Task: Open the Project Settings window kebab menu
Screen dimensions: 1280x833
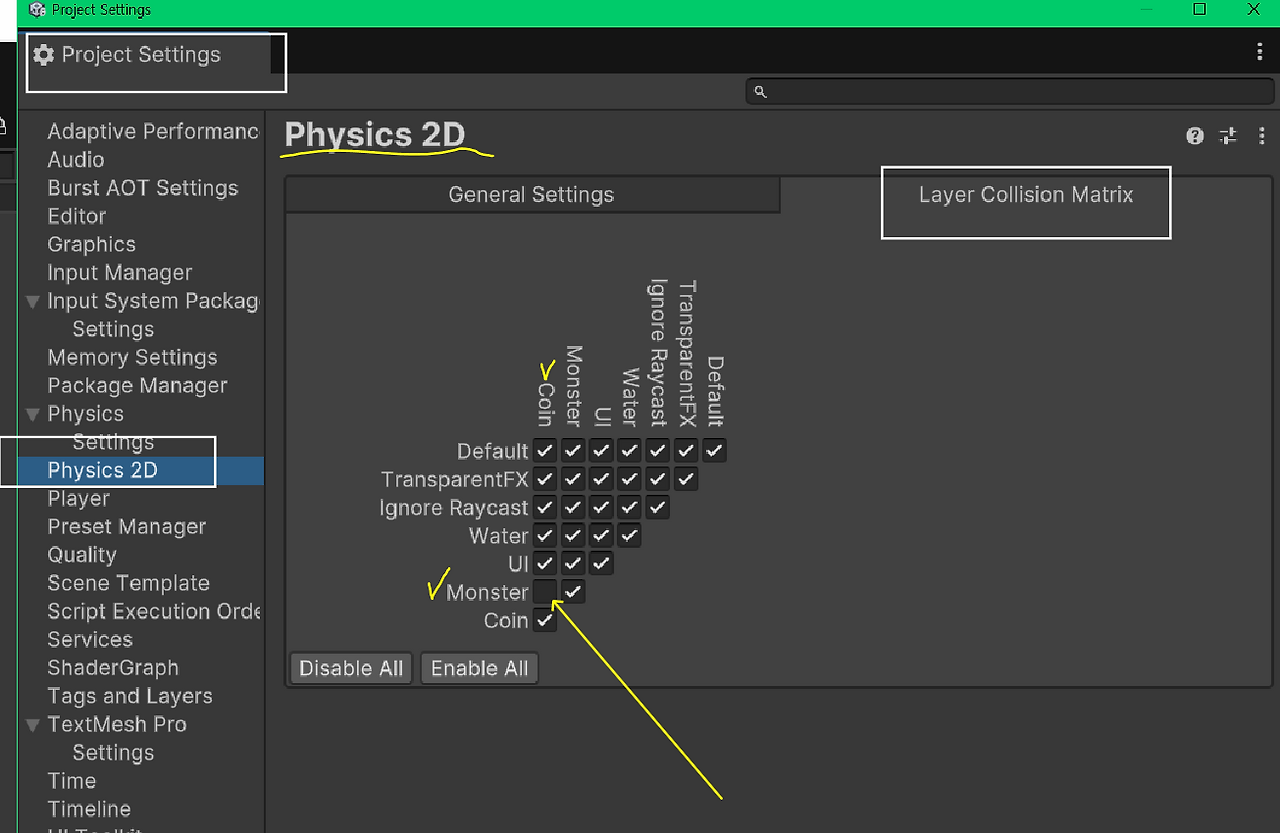Action: 1260,53
